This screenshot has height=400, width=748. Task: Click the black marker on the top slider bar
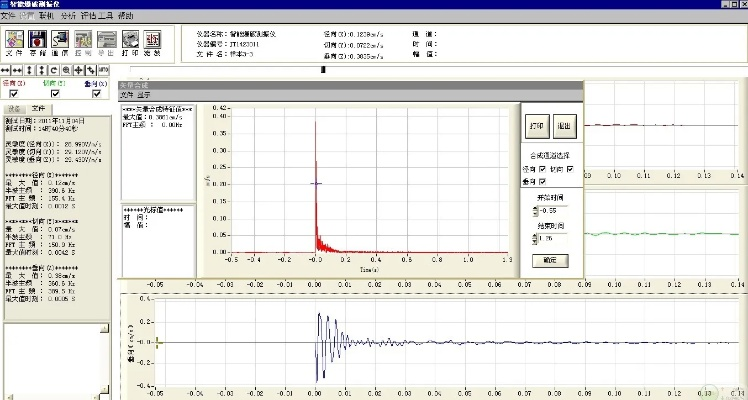[x=323, y=69]
